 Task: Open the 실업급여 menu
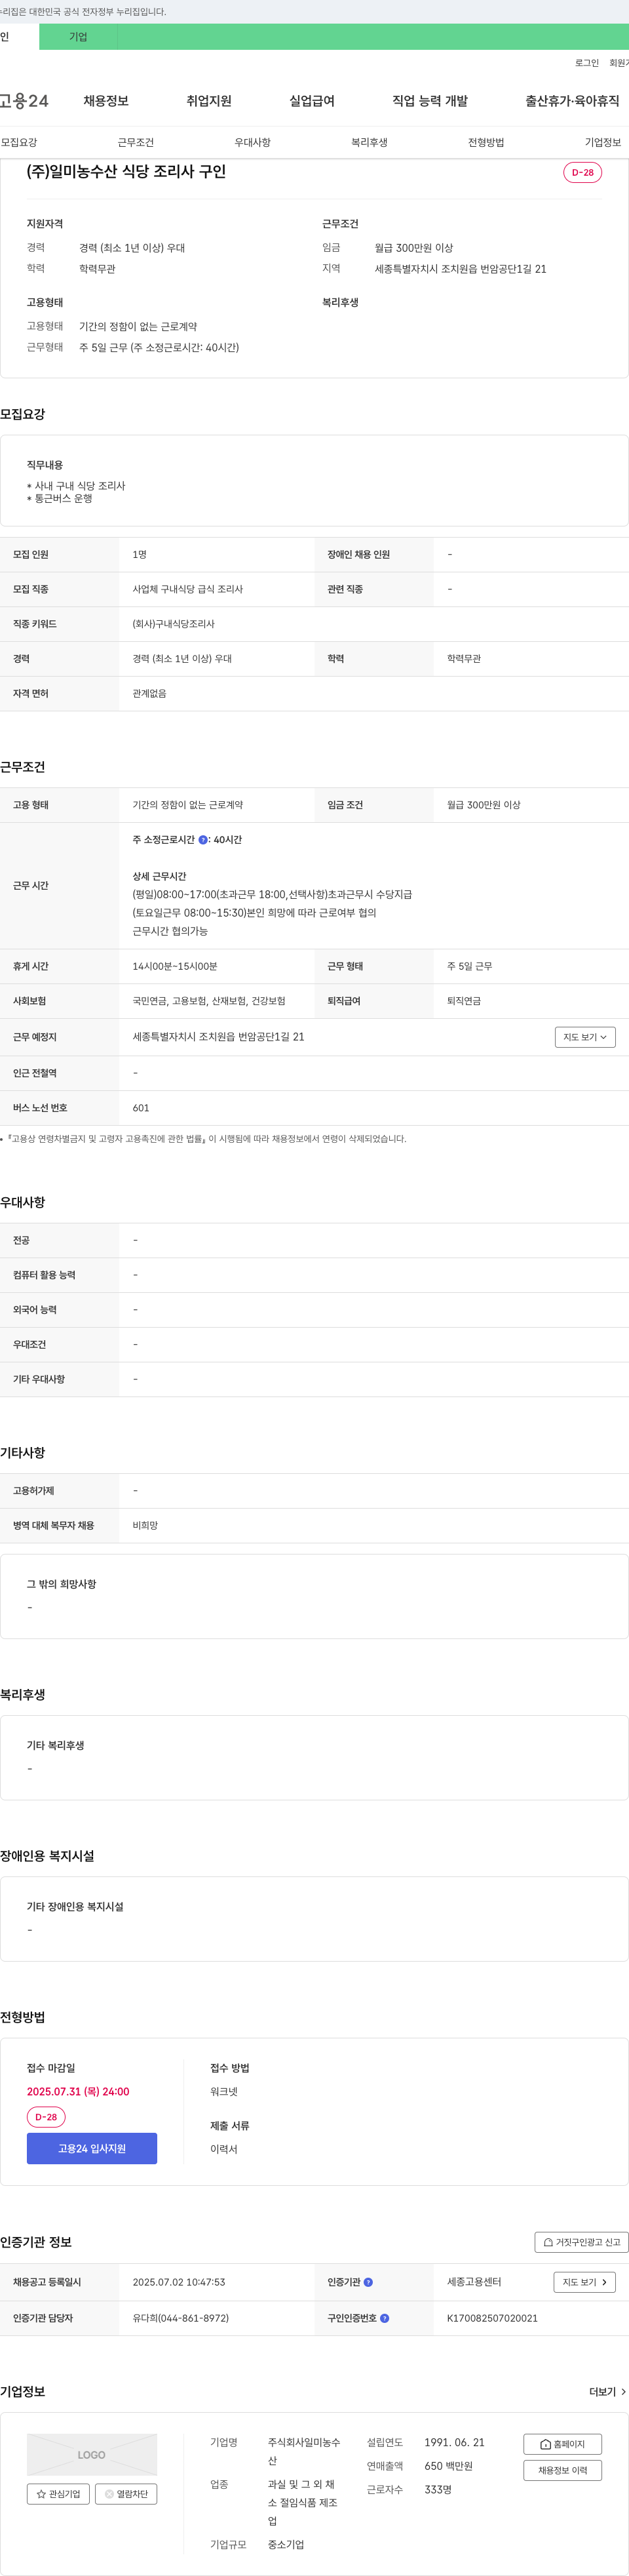pyautogui.click(x=312, y=101)
